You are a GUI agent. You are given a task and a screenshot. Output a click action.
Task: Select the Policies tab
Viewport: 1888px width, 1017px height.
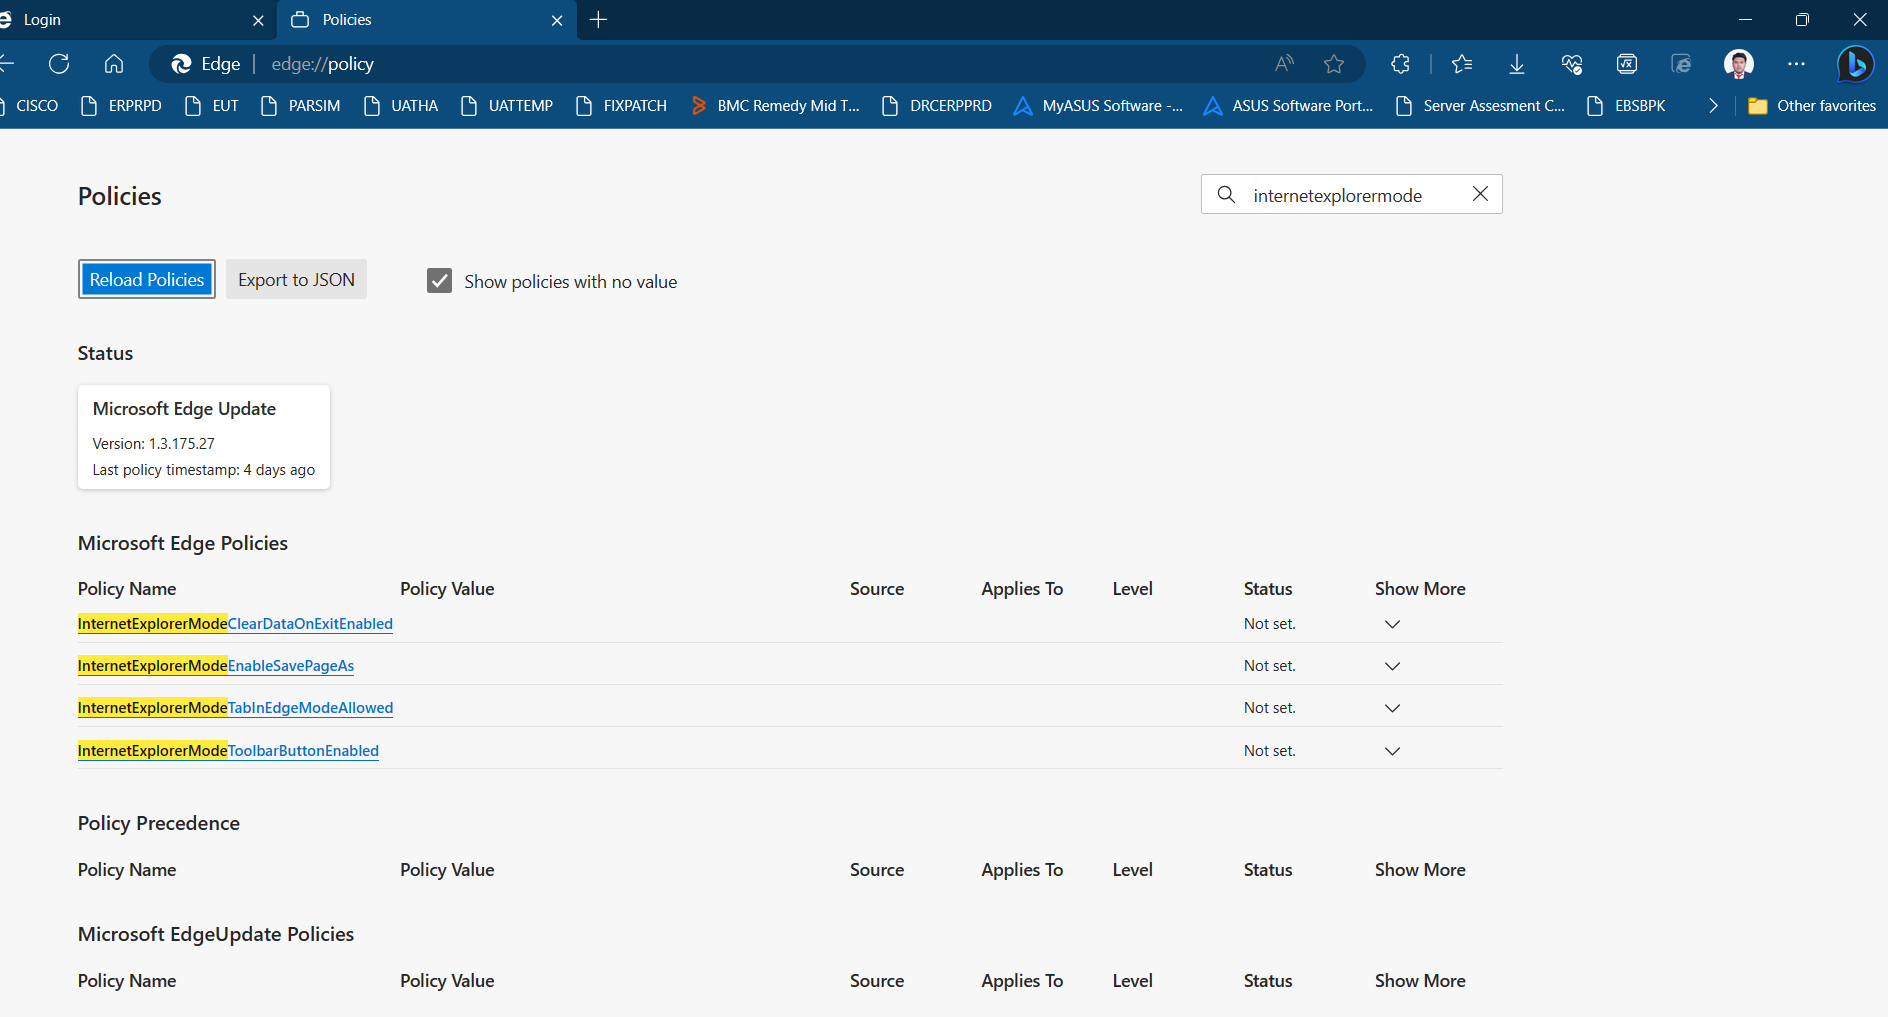tap(427, 20)
